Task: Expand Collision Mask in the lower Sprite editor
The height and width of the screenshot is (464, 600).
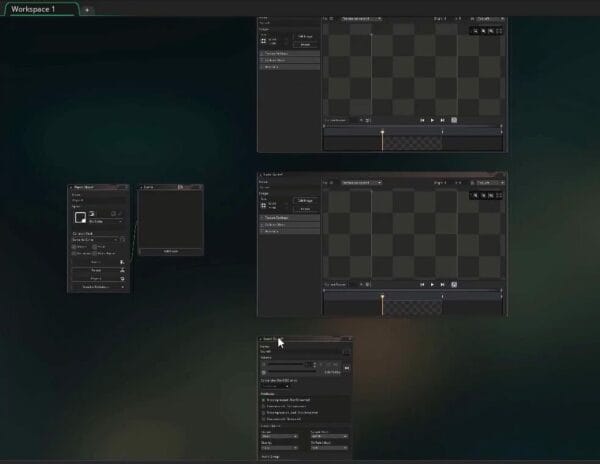Action: [290, 225]
